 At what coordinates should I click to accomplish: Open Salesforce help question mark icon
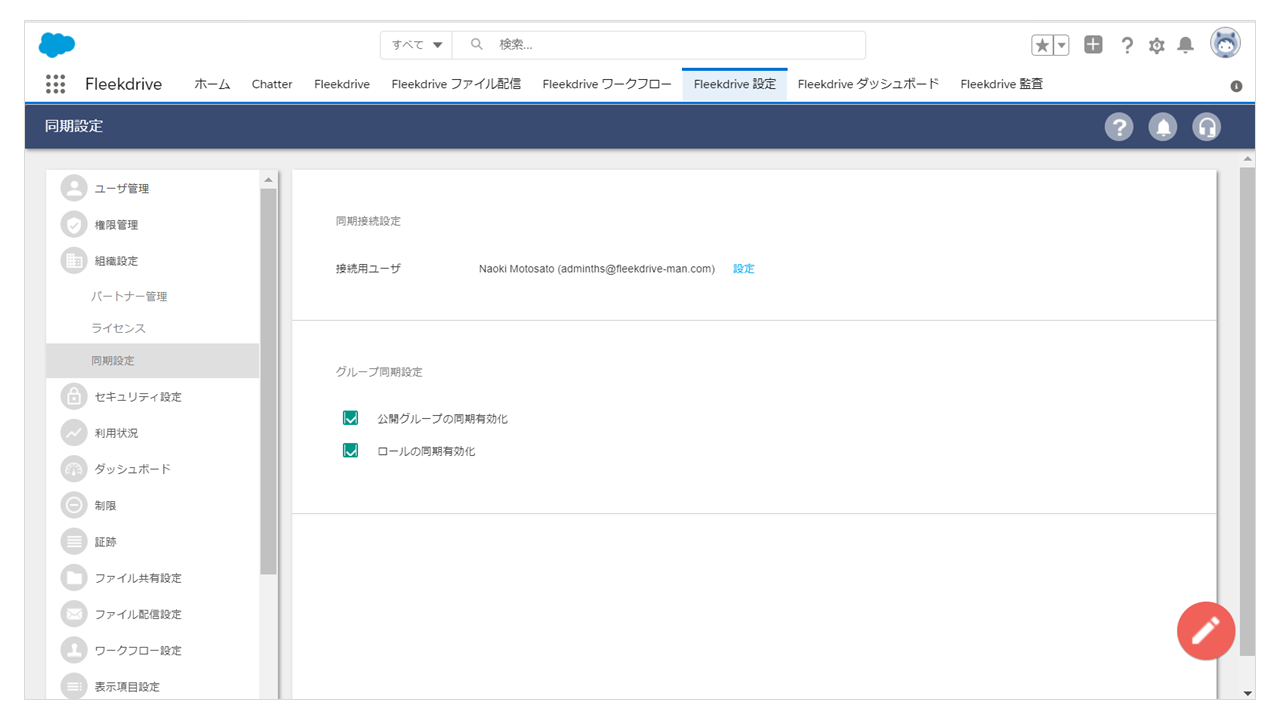coord(1127,45)
